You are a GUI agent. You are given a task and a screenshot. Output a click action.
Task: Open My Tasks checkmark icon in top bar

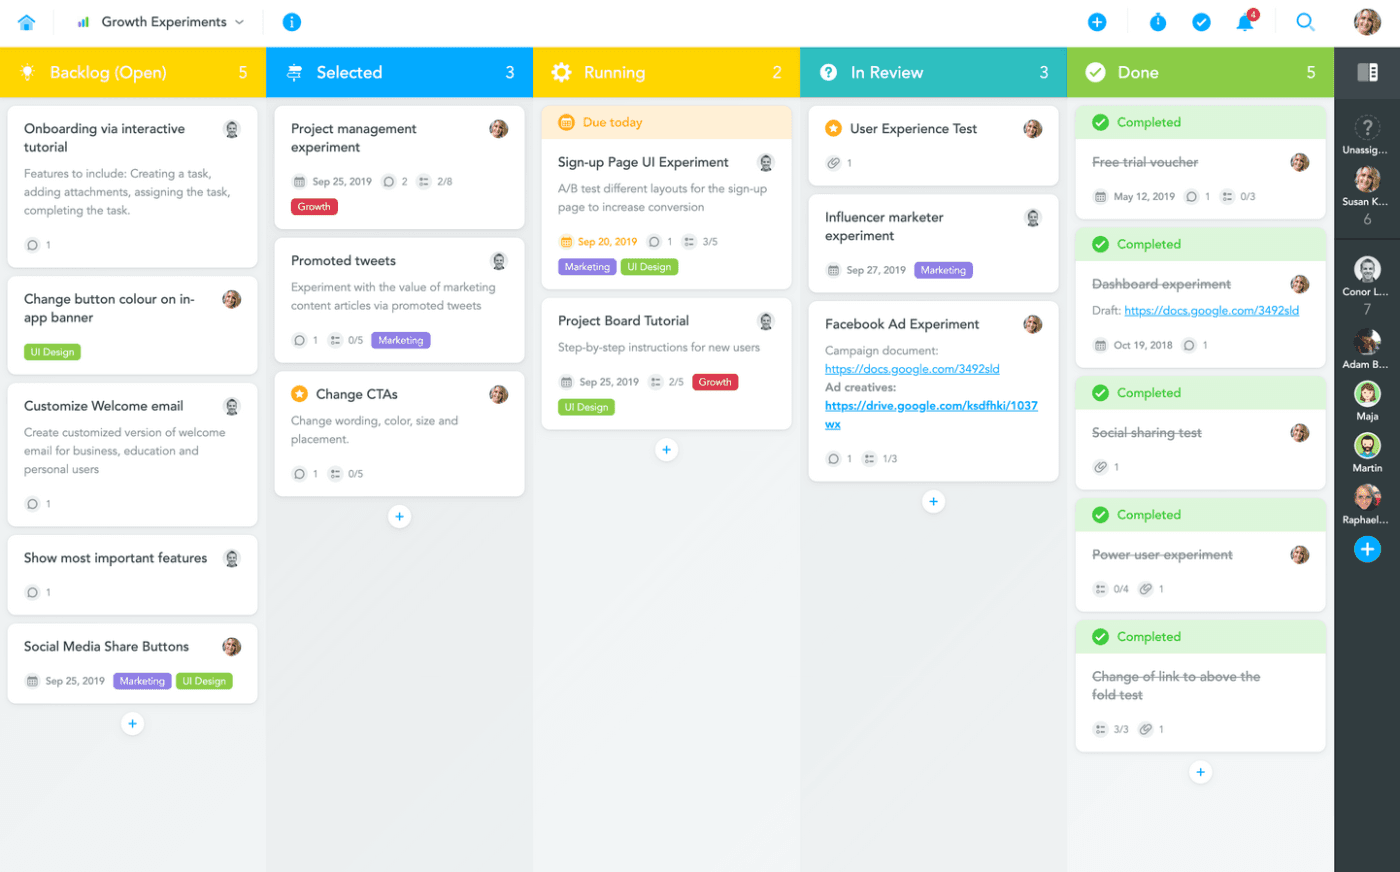1202,22
